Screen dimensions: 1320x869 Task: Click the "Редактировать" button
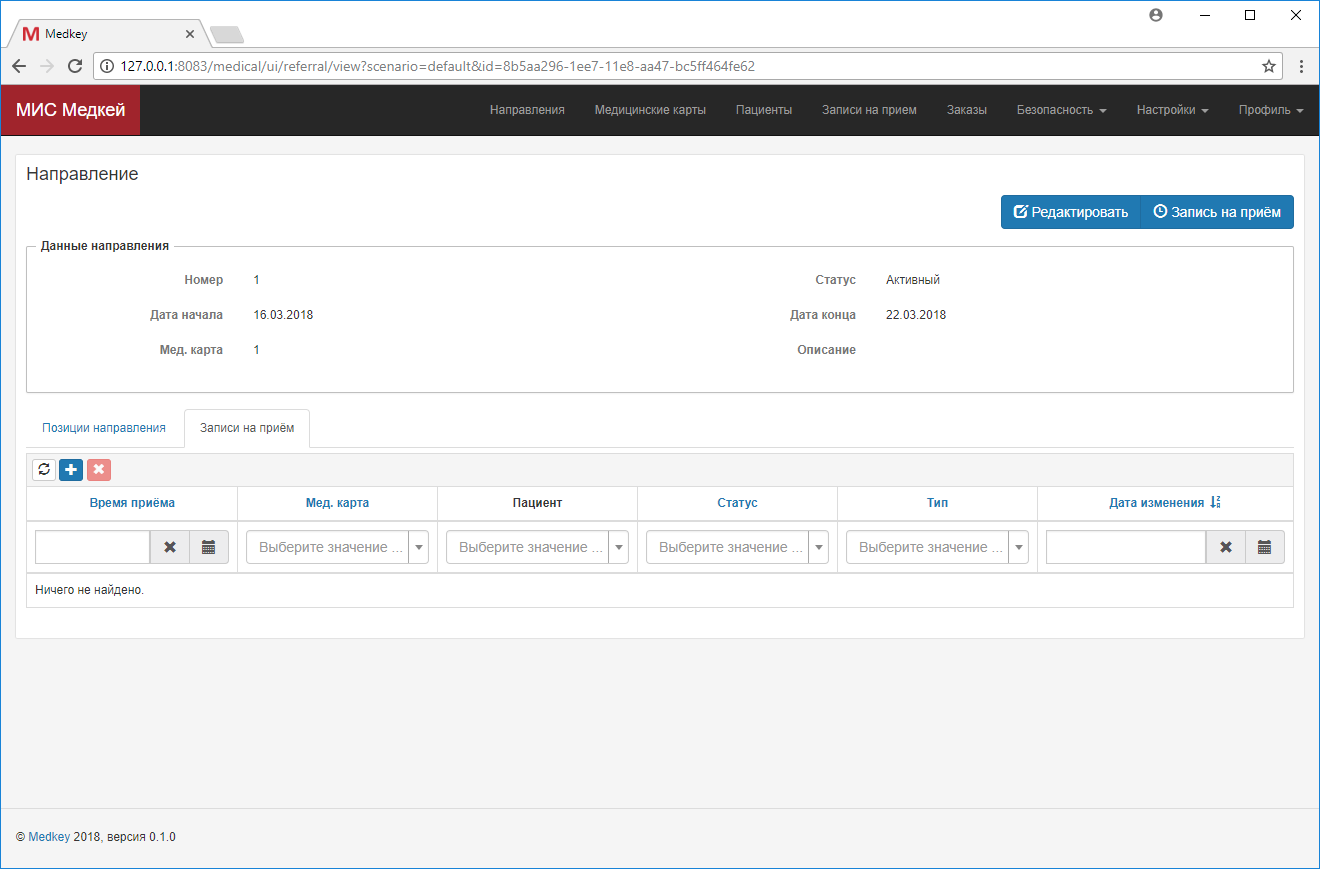click(1071, 212)
